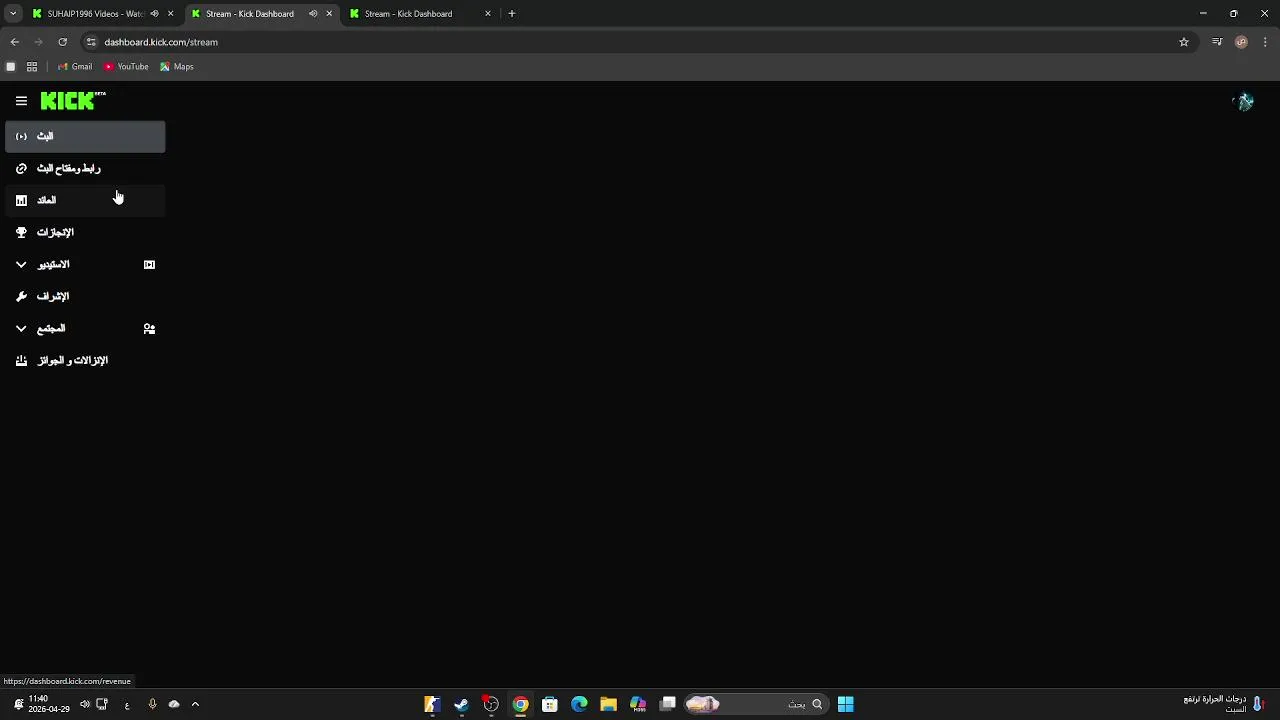Close the SUHAIP1996 Videos tab
The image size is (1280, 720).
click(x=170, y=14)
